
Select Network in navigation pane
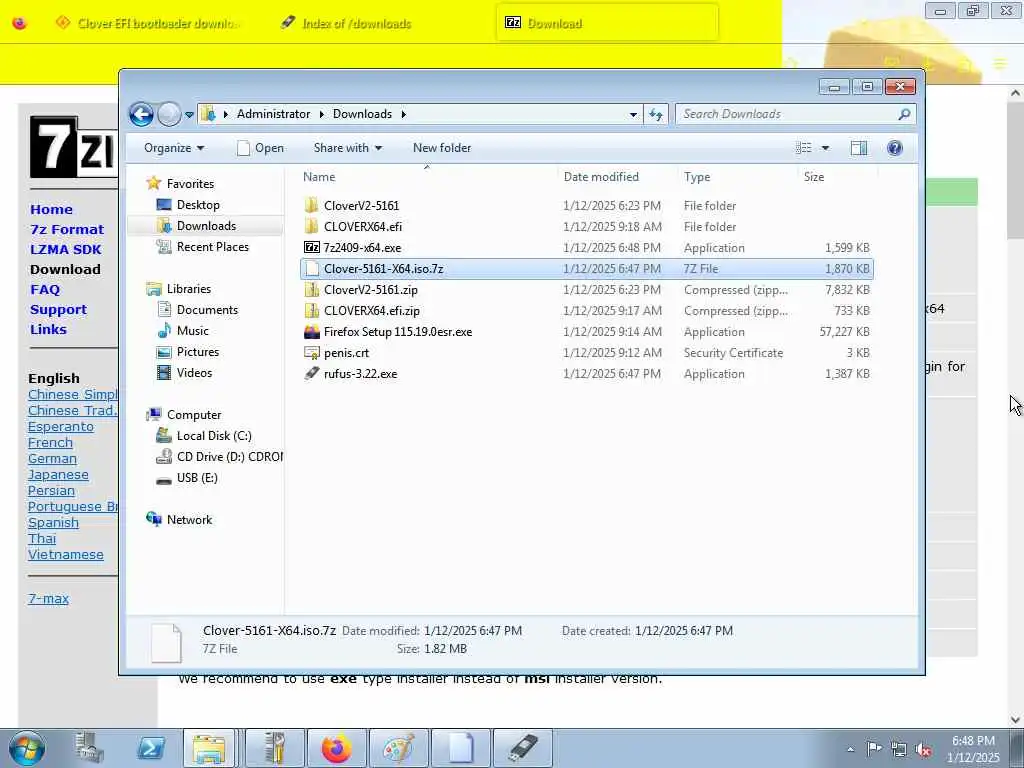pyautogui.click(x=189, y=520)
